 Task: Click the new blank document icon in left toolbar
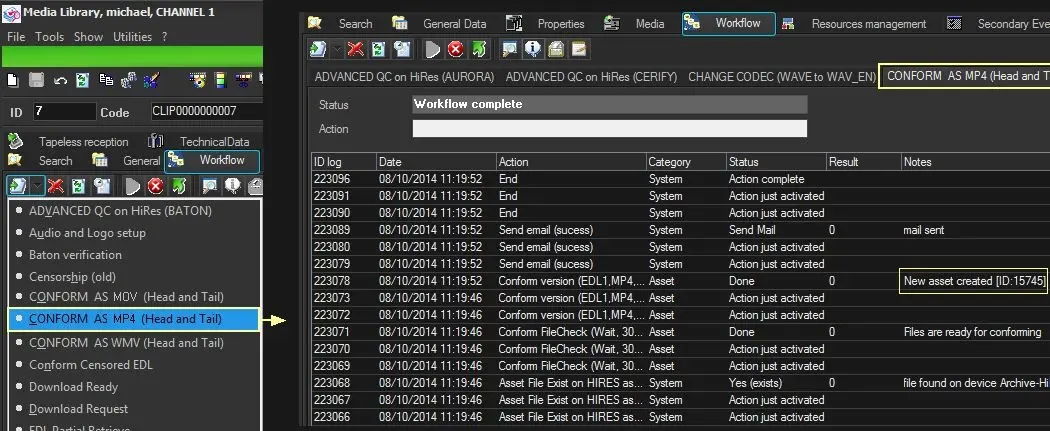coord(13,79)
